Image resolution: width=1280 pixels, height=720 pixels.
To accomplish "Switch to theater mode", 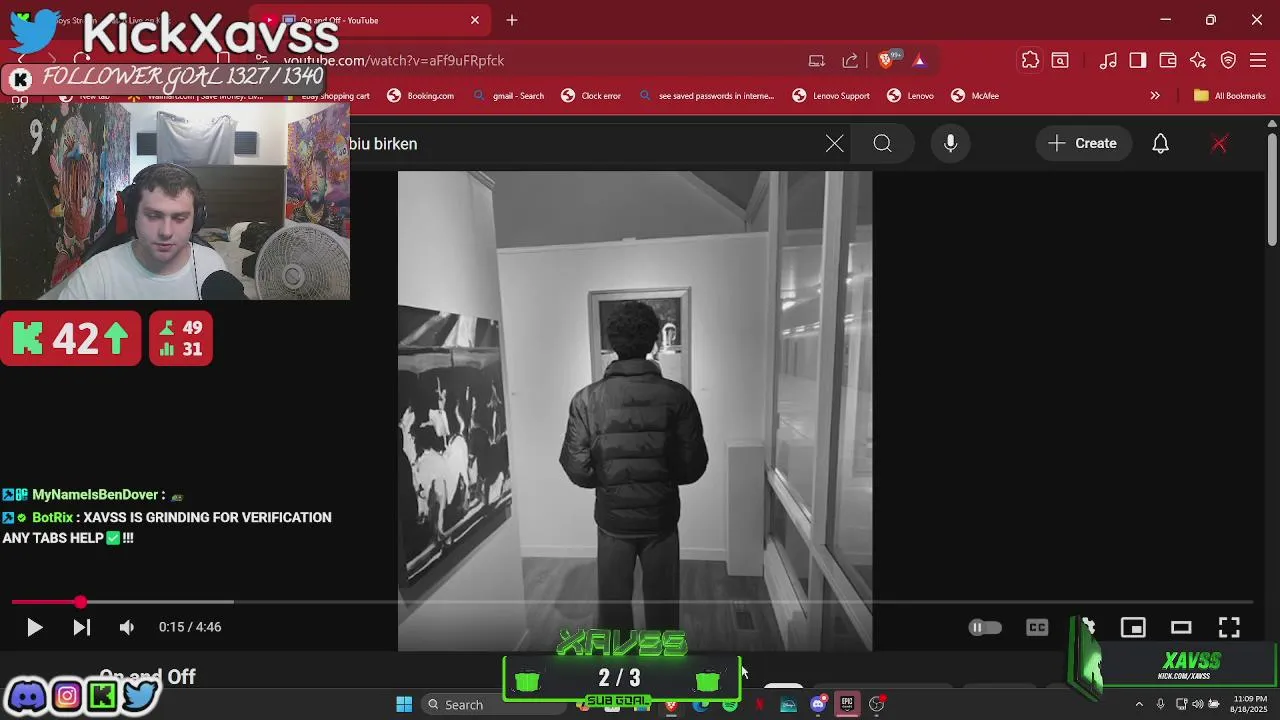I will [1181, 627].
